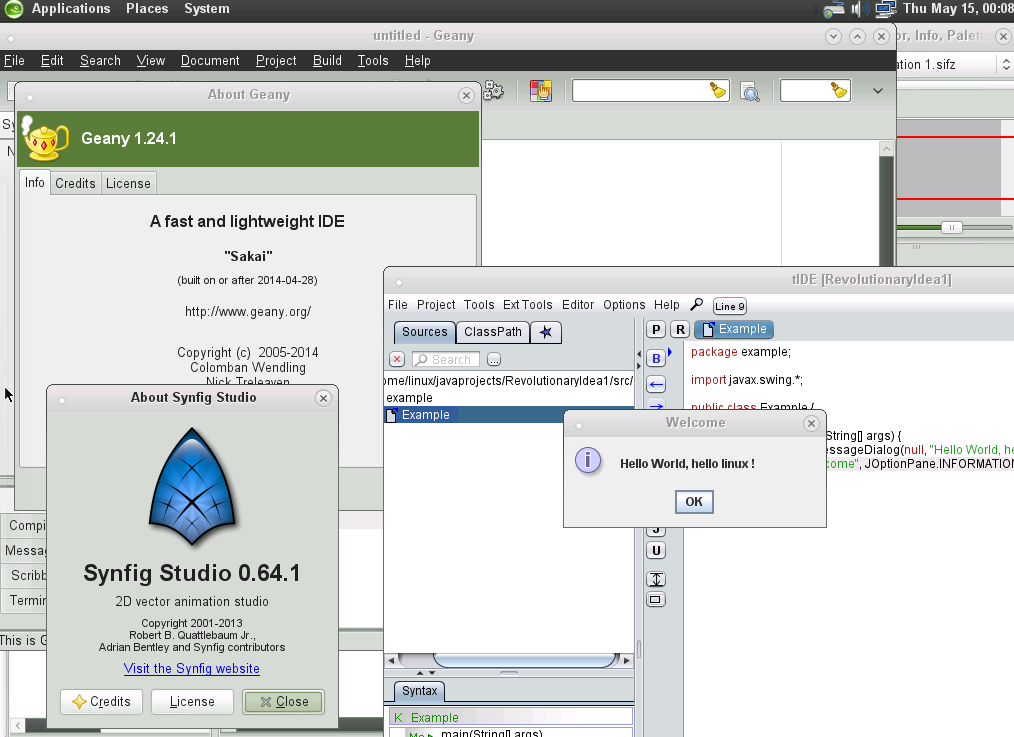The height and width of the screenshot is (737, 1014).
Task: Open Geany's Search menu
Action: click(100, 61)
